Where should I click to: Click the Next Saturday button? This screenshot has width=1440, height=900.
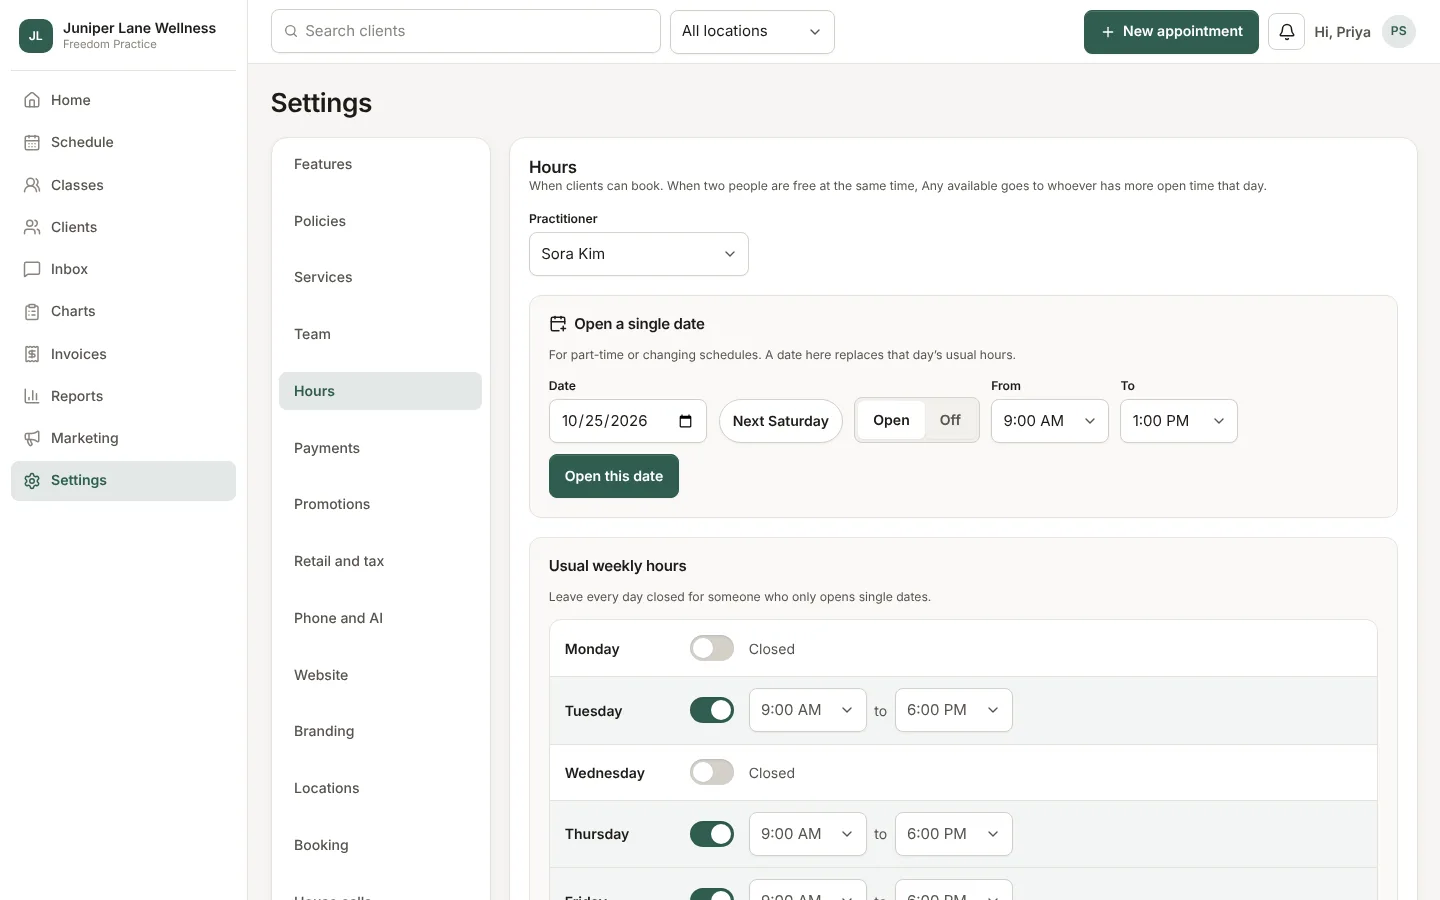pos(781,421)
